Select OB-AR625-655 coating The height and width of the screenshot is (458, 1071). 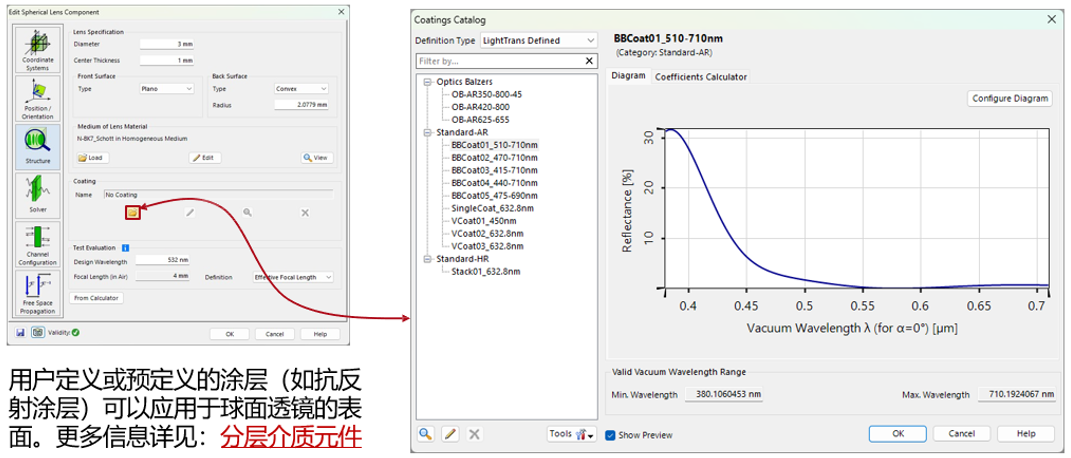coord(480,119)
